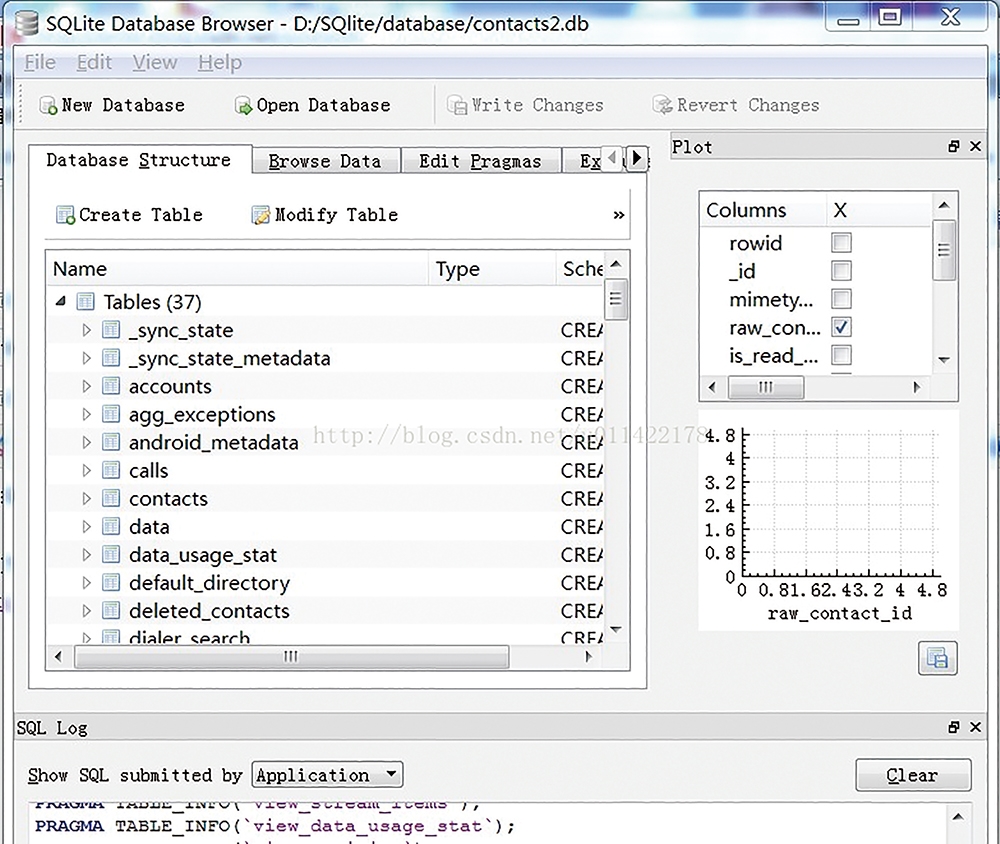The height and width of the screenshot is (844, 1000).
Task: Expand the deleted_contacts table node
Action: coord(87,611)
